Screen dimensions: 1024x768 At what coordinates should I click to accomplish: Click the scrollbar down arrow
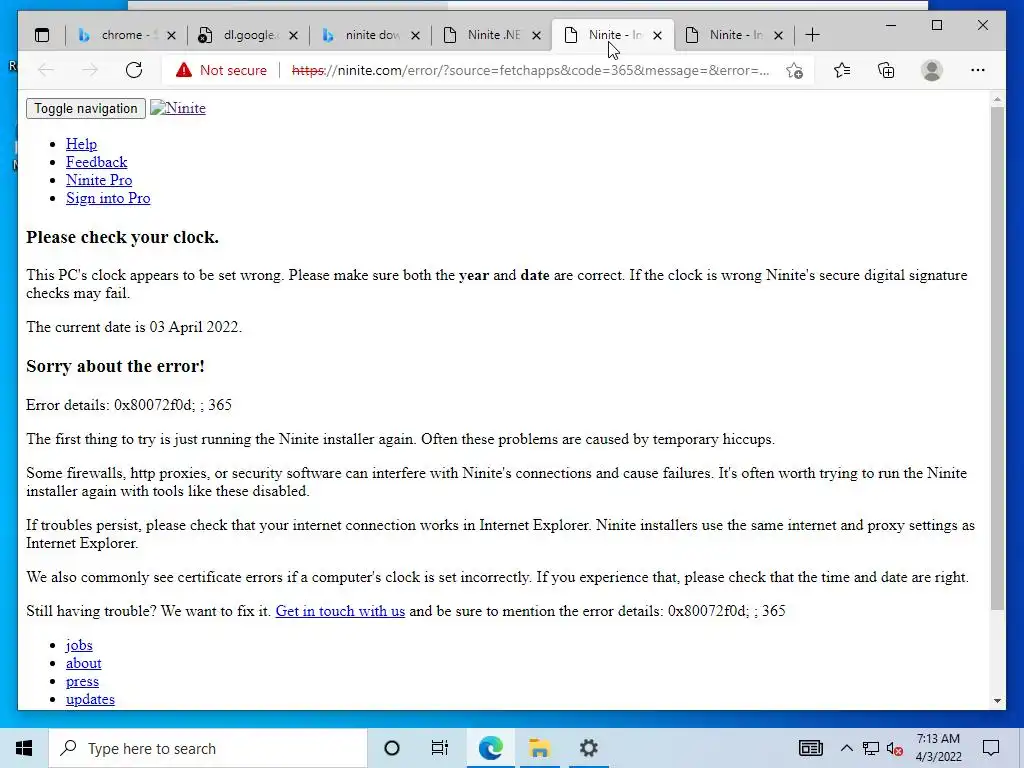pyautogui.click(x=997, y=701)
